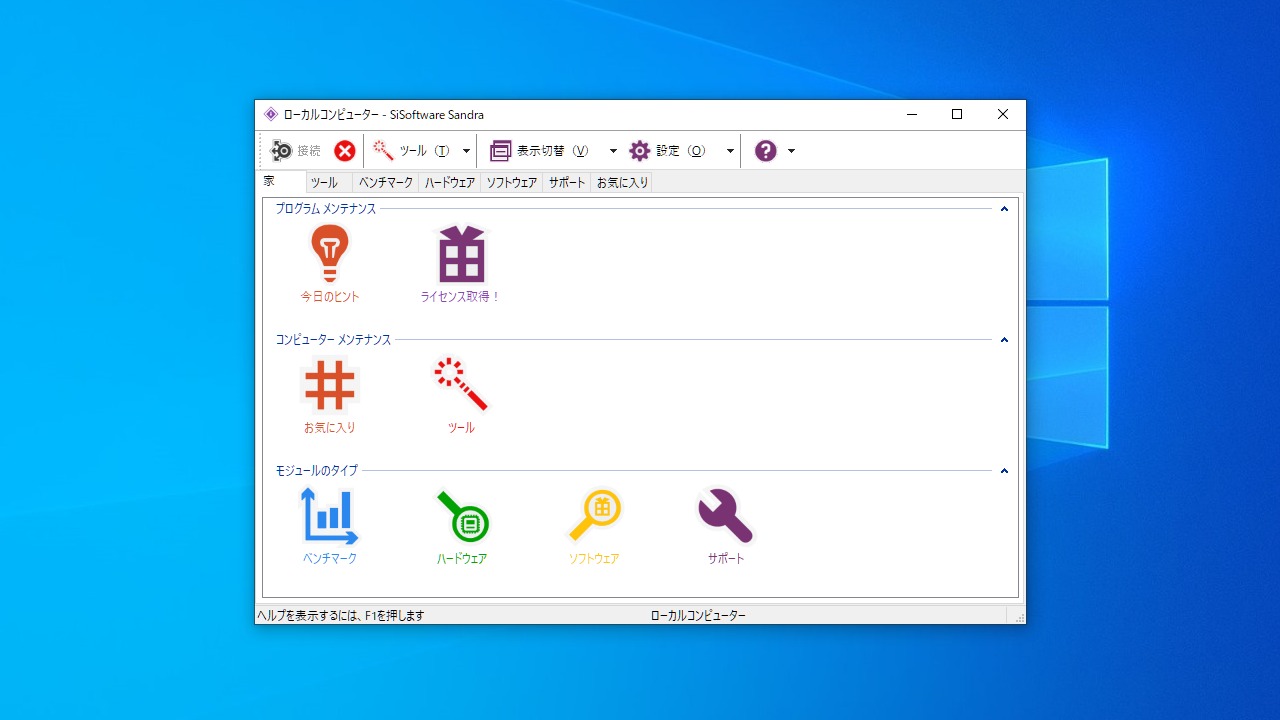Maximize the SiSoftware Sandra window
Viewport: 1280px width, 720px height.
tap(957, 115)
